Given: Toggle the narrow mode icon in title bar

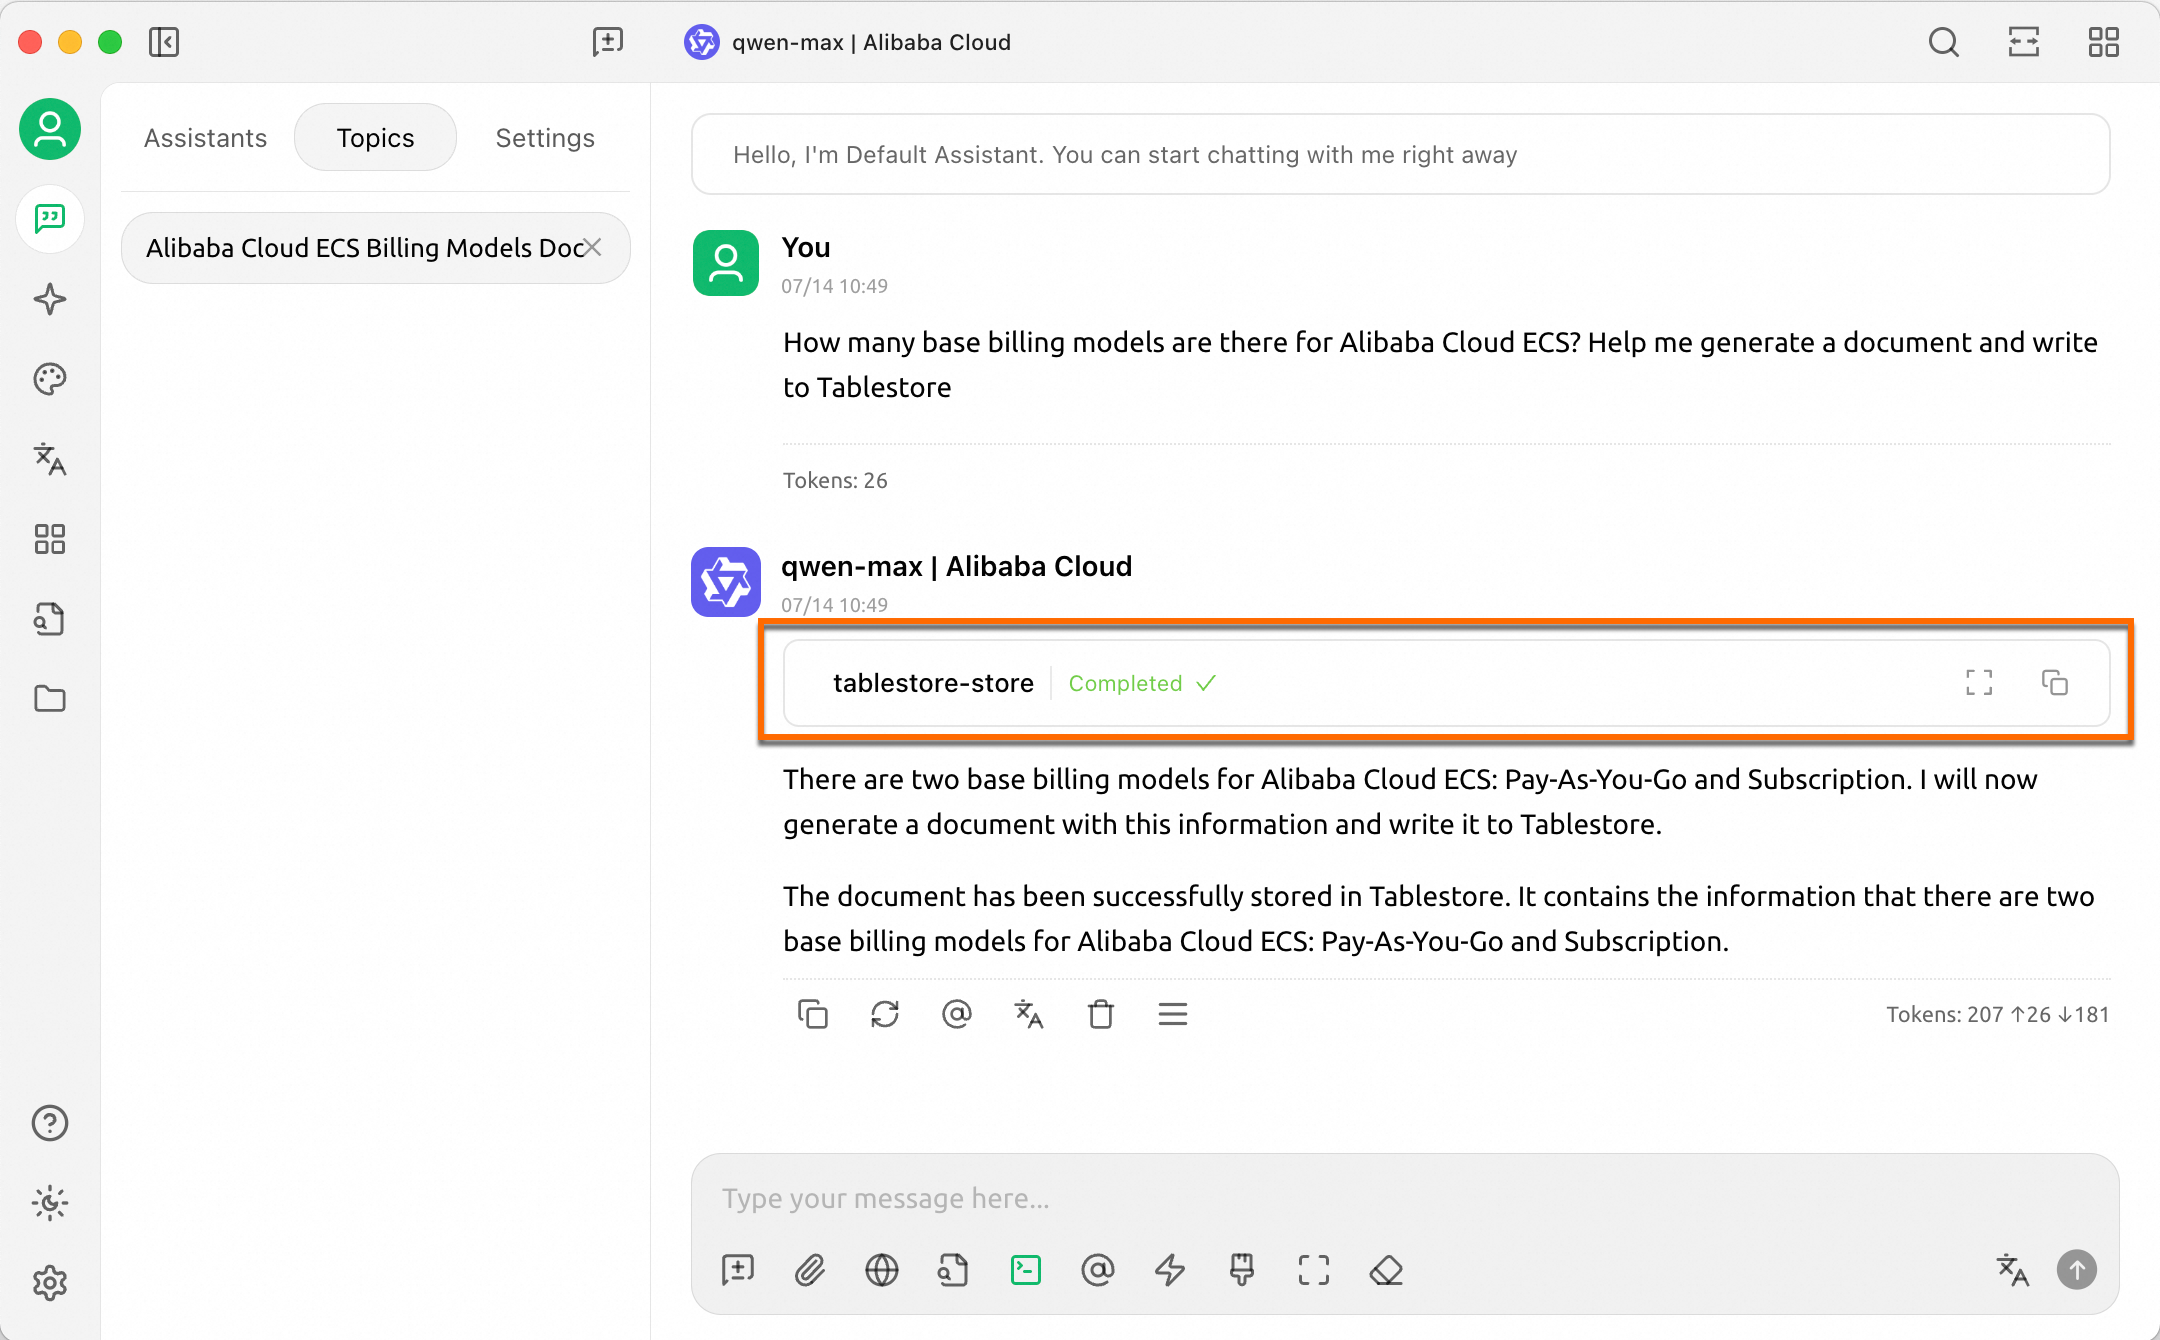Looking at the screenshot, I should pyautogui.click(x=2024, y=42).
